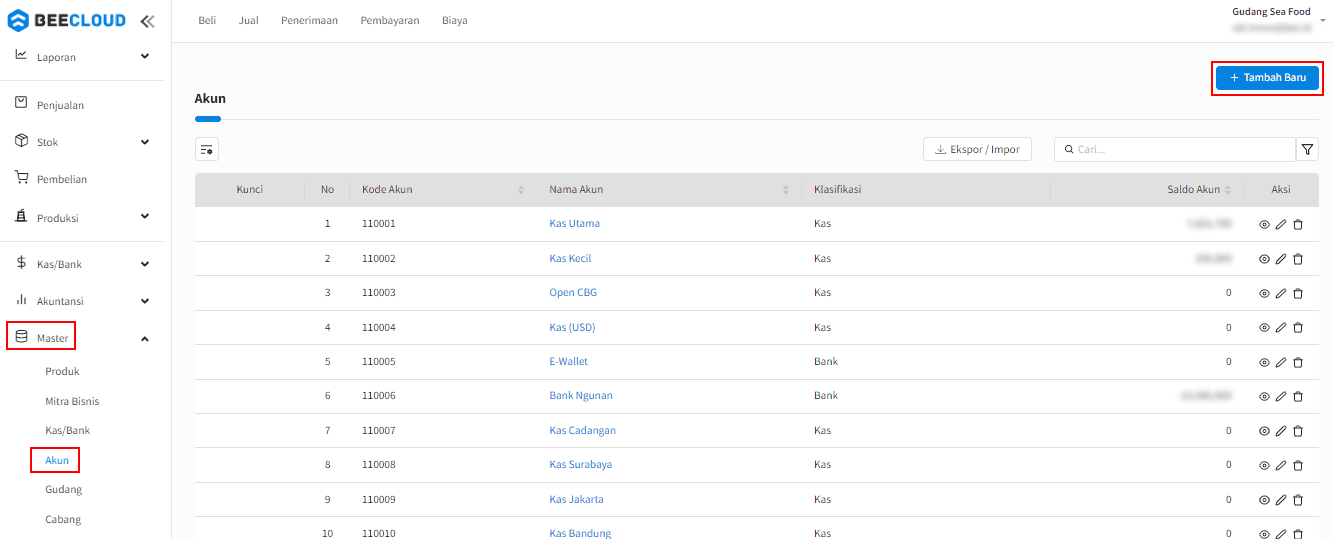Delete Kas Kecil with trash icon
This screenshot has height=539, width=1333.
pyautogui.click(x=1298, y=259)
